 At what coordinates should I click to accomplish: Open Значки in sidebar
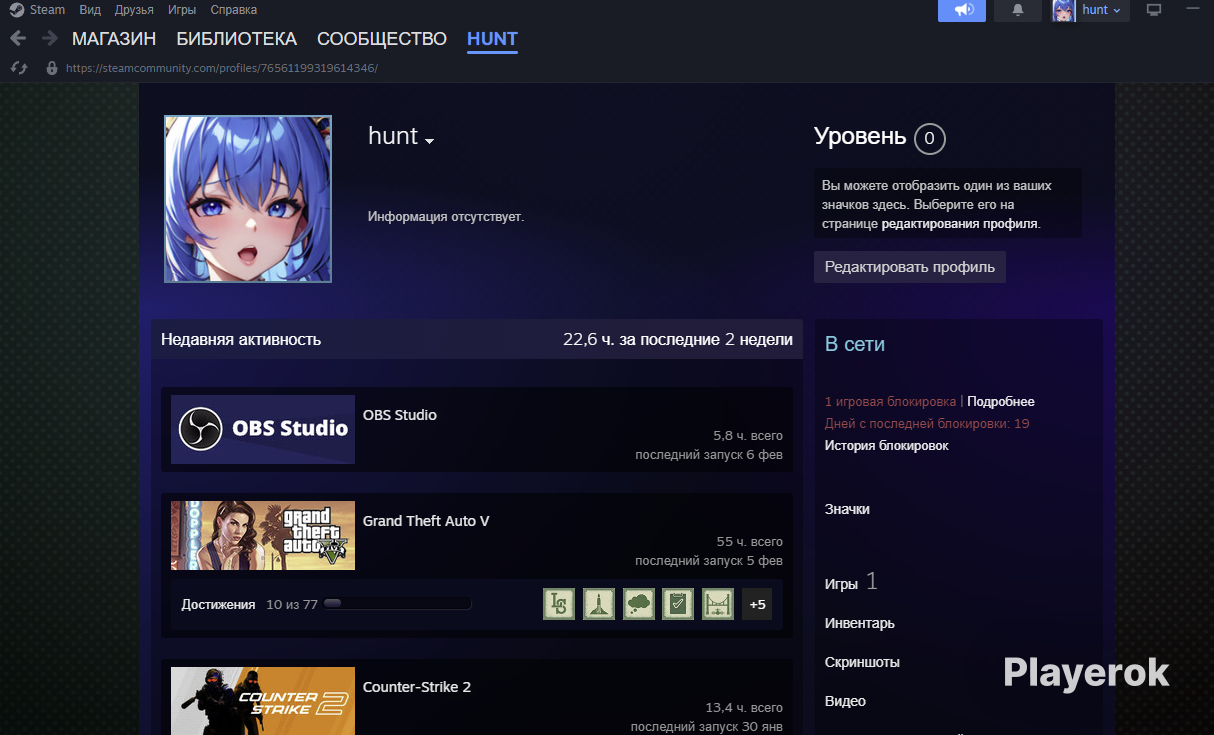(847, 509)
